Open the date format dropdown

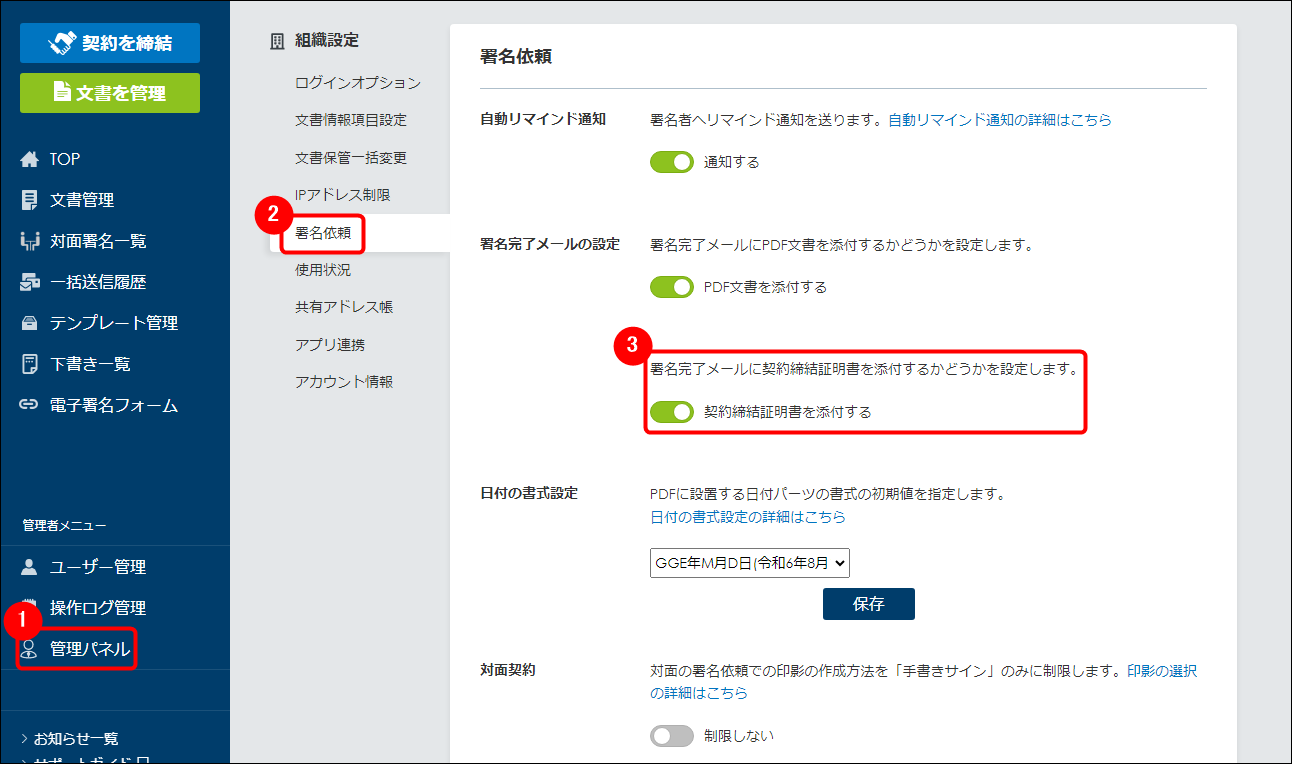[x=749, y=563]
